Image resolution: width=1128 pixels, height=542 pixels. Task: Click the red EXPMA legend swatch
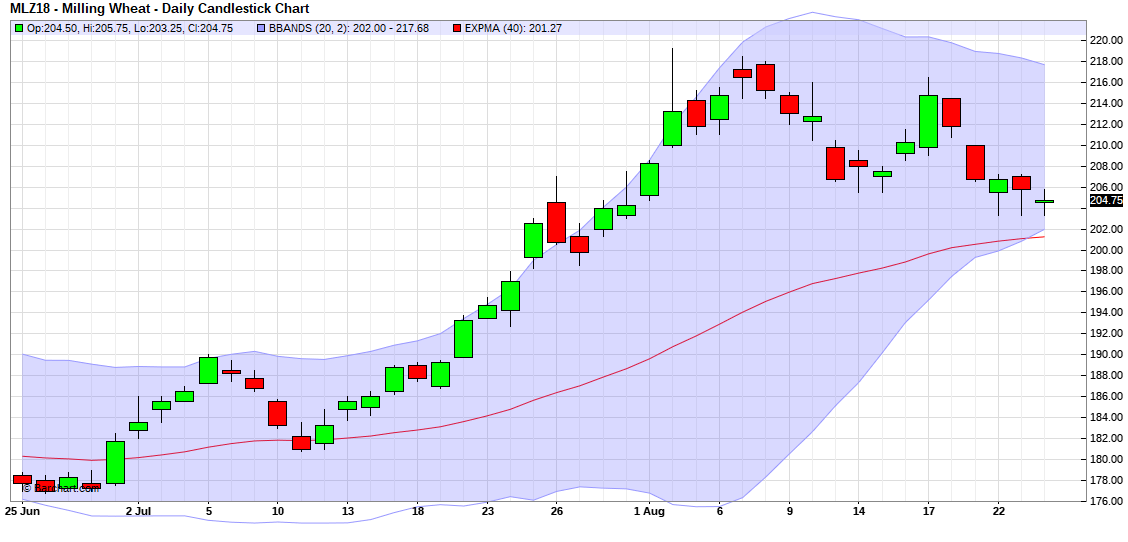coord(457,28)
